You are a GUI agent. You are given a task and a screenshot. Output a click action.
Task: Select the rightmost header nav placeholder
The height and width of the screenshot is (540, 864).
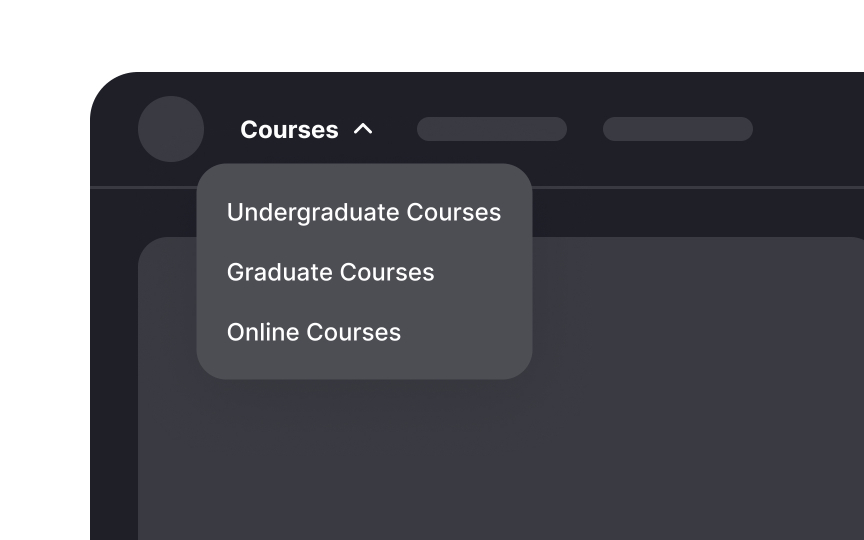[677, 129]
